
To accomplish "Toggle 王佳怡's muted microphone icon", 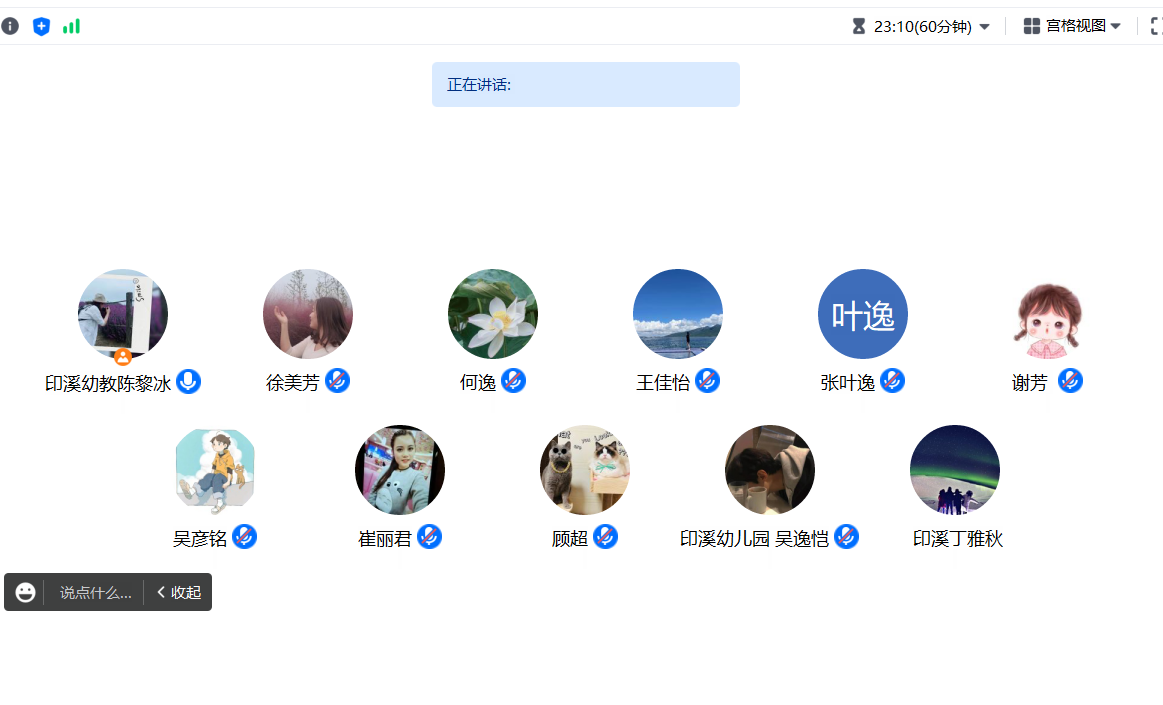I will pyautogui.click(x=708, y=381).
